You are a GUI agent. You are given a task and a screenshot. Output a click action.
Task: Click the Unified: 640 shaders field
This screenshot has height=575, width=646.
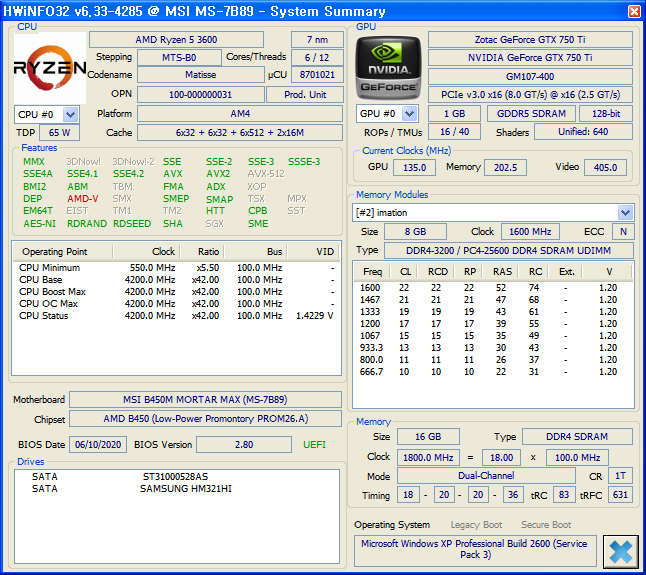tap(583, 132)
